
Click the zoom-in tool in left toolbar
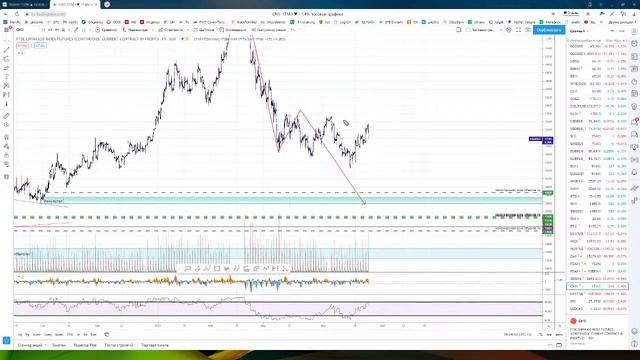[x=6, y=125]
